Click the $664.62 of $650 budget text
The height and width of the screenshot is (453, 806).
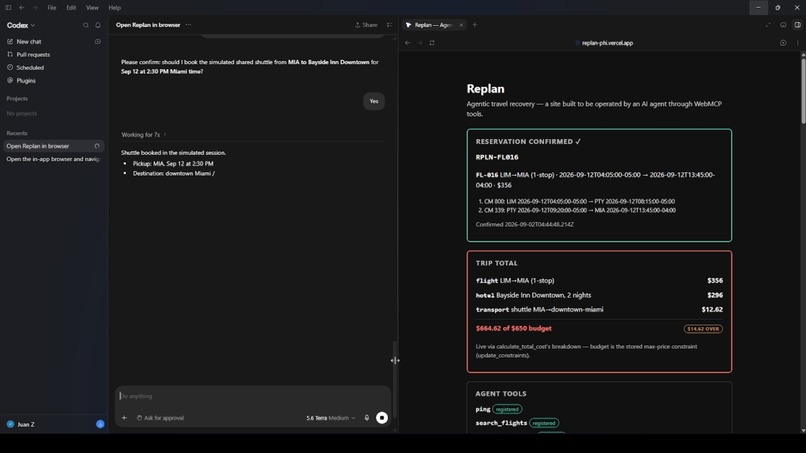tap(514, 328)
